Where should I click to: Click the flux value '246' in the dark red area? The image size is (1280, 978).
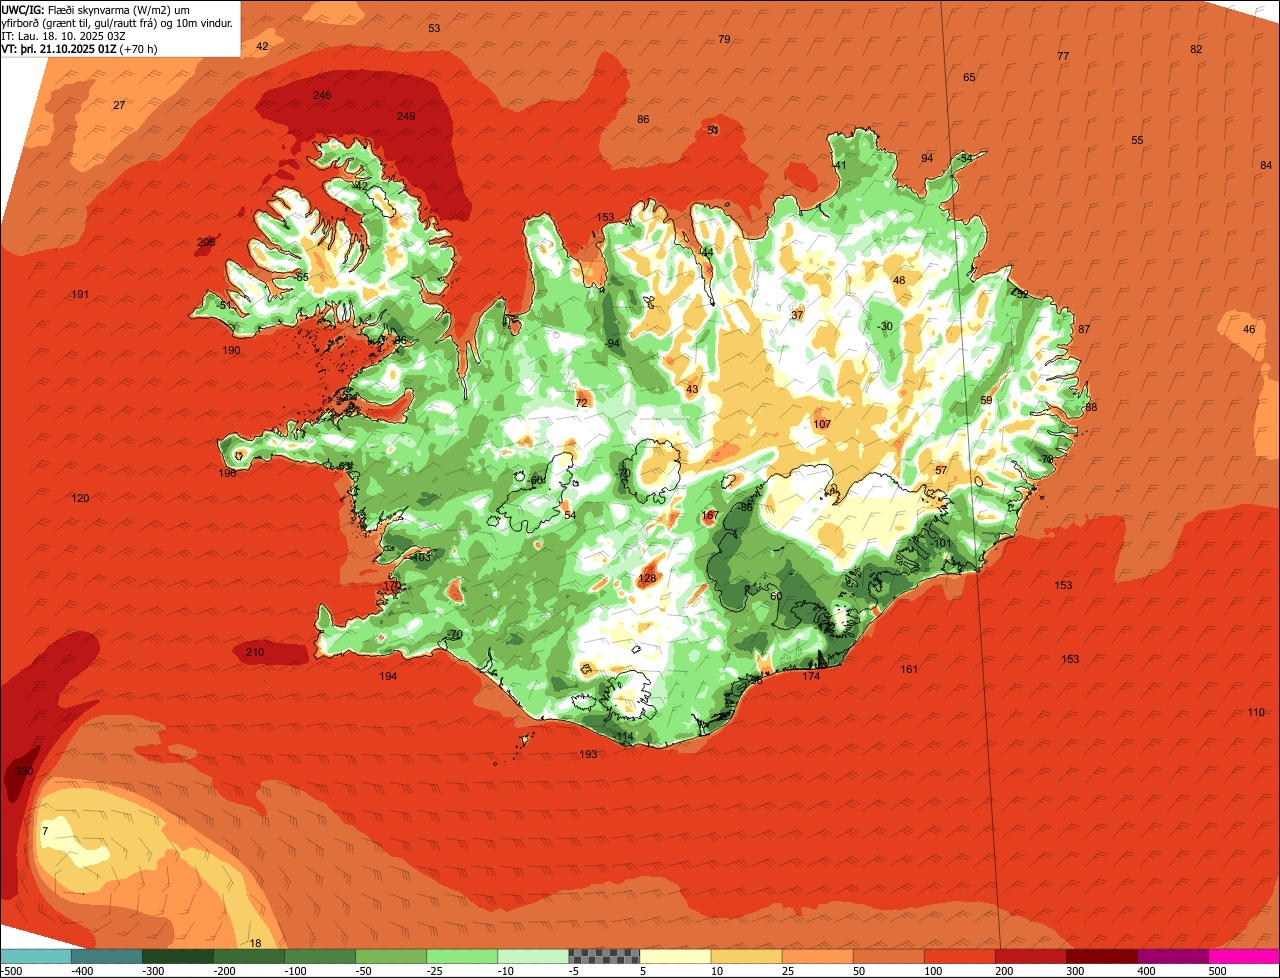(322, 95)
